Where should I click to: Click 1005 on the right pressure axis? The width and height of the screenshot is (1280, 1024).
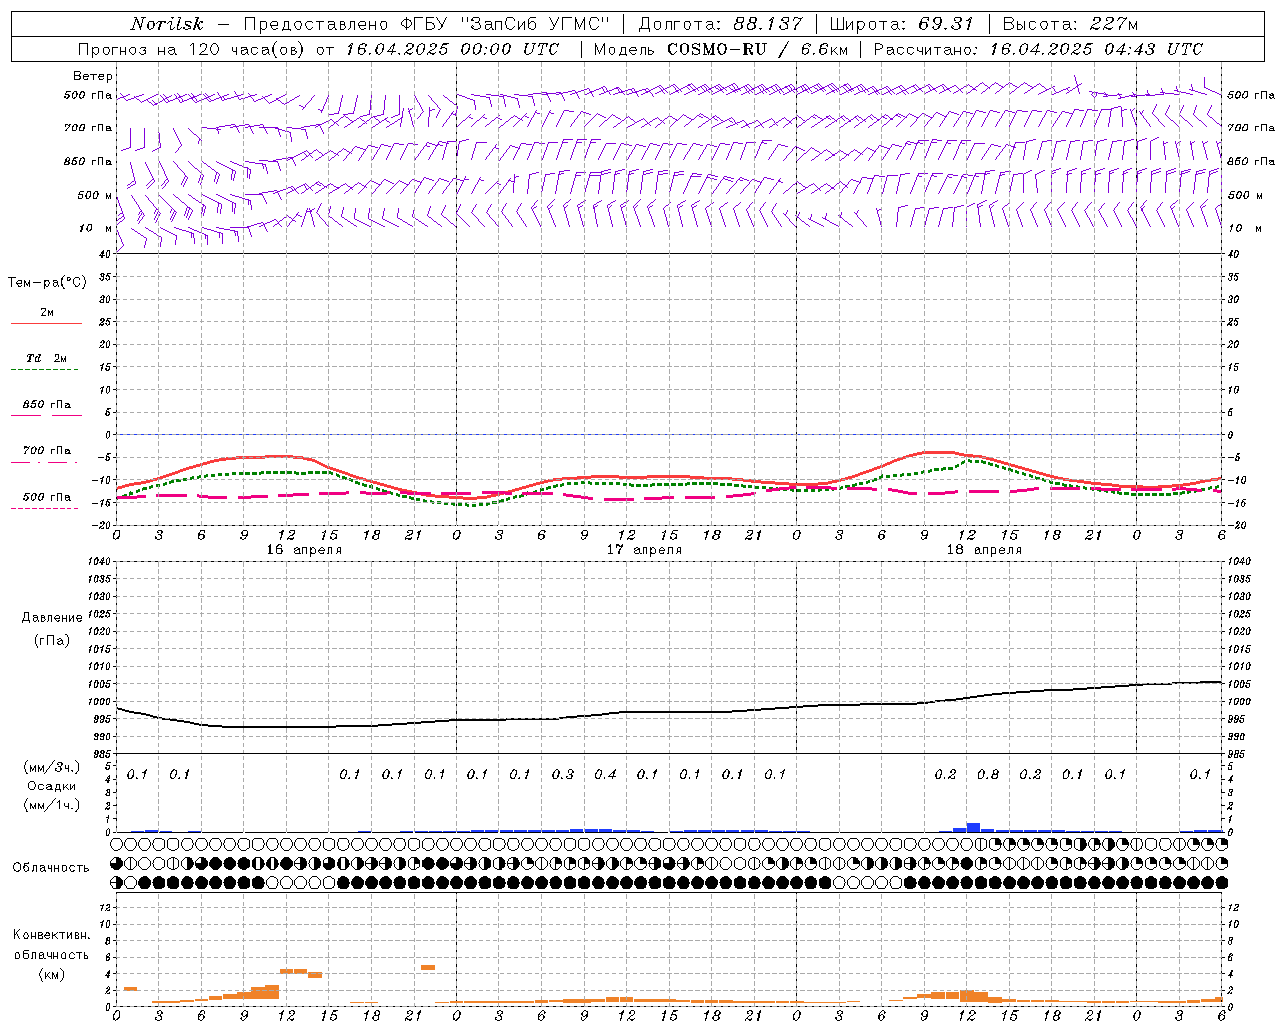click(1239, 684)
